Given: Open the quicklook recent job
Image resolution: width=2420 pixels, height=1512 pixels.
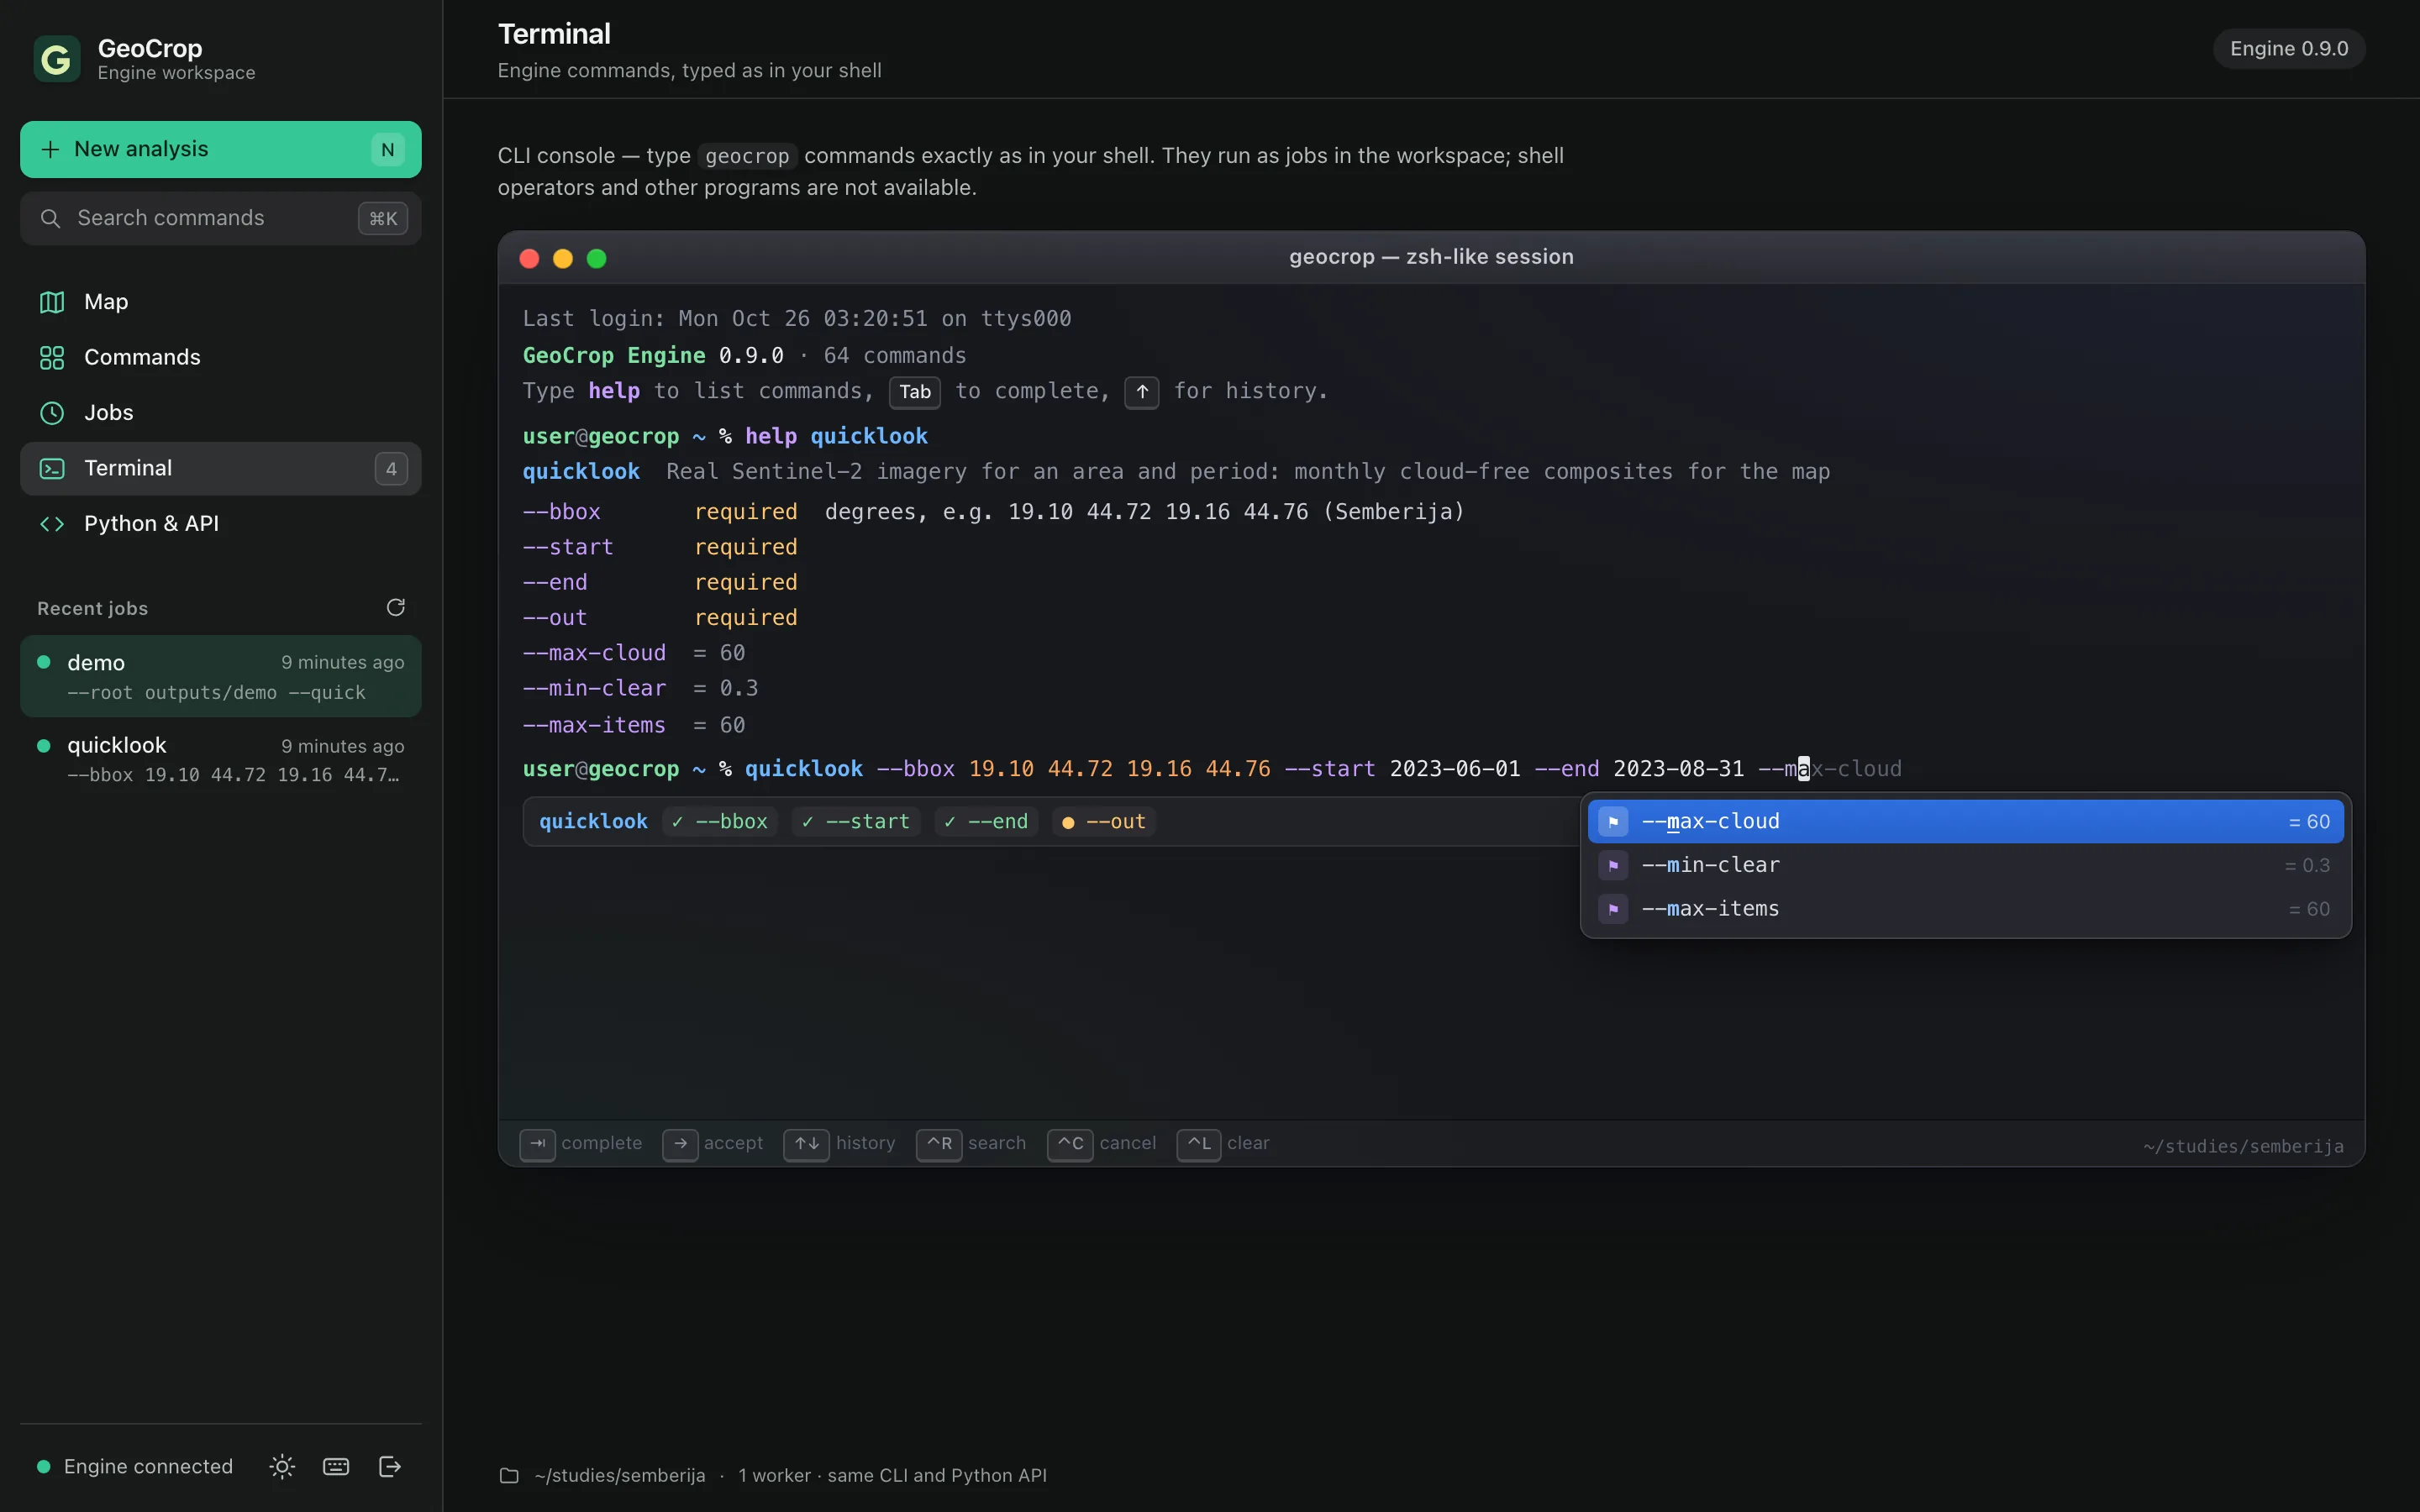Looking at the screenshot, I should coord(220,760).
